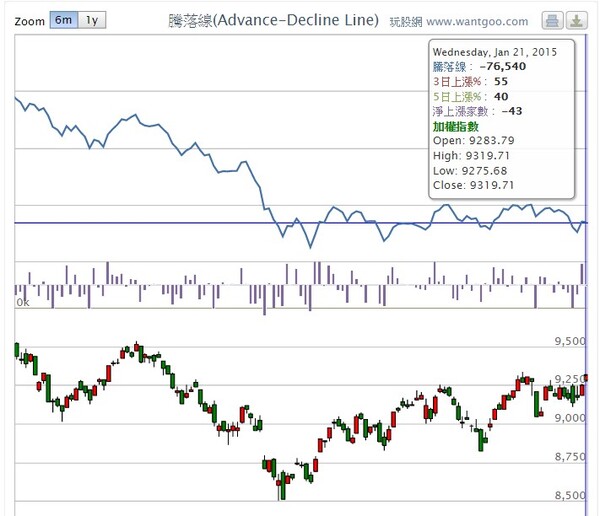
Task: Click the 加權指數 heading in tooltip
Action: (x=455, y=126)
